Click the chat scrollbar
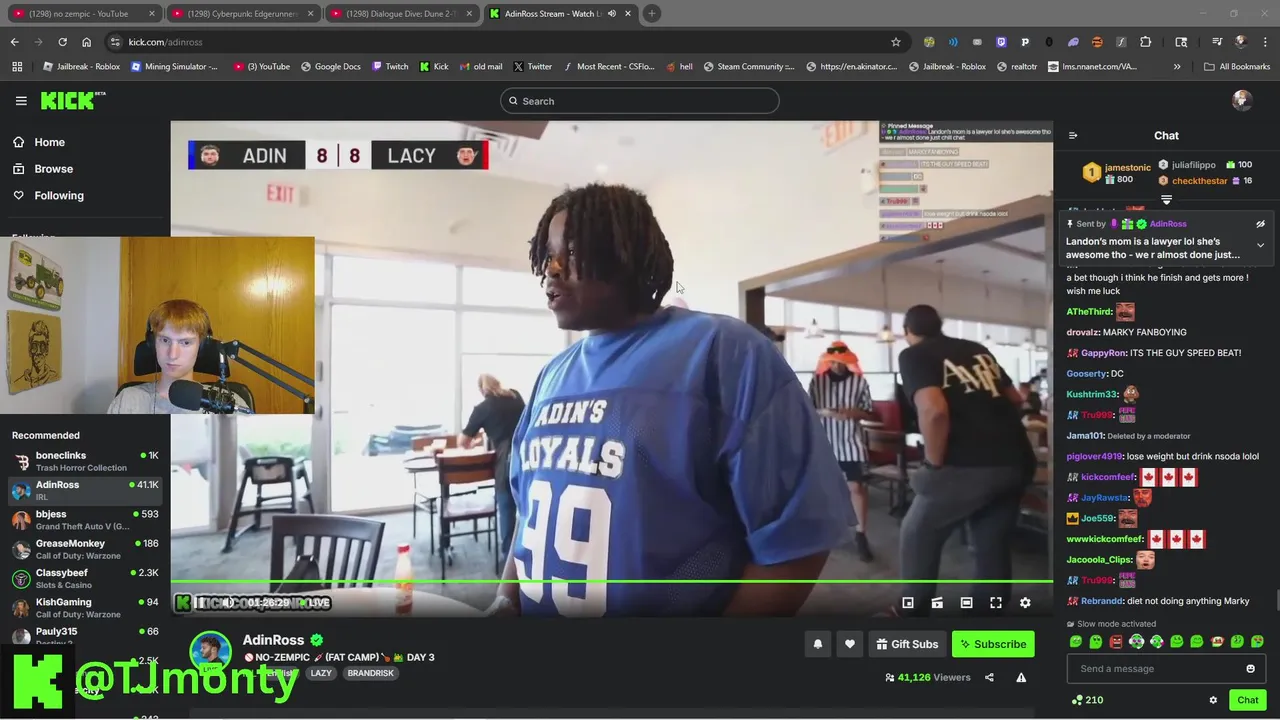This screenshot has width=1280, height=720. [x=1277, y=600]
